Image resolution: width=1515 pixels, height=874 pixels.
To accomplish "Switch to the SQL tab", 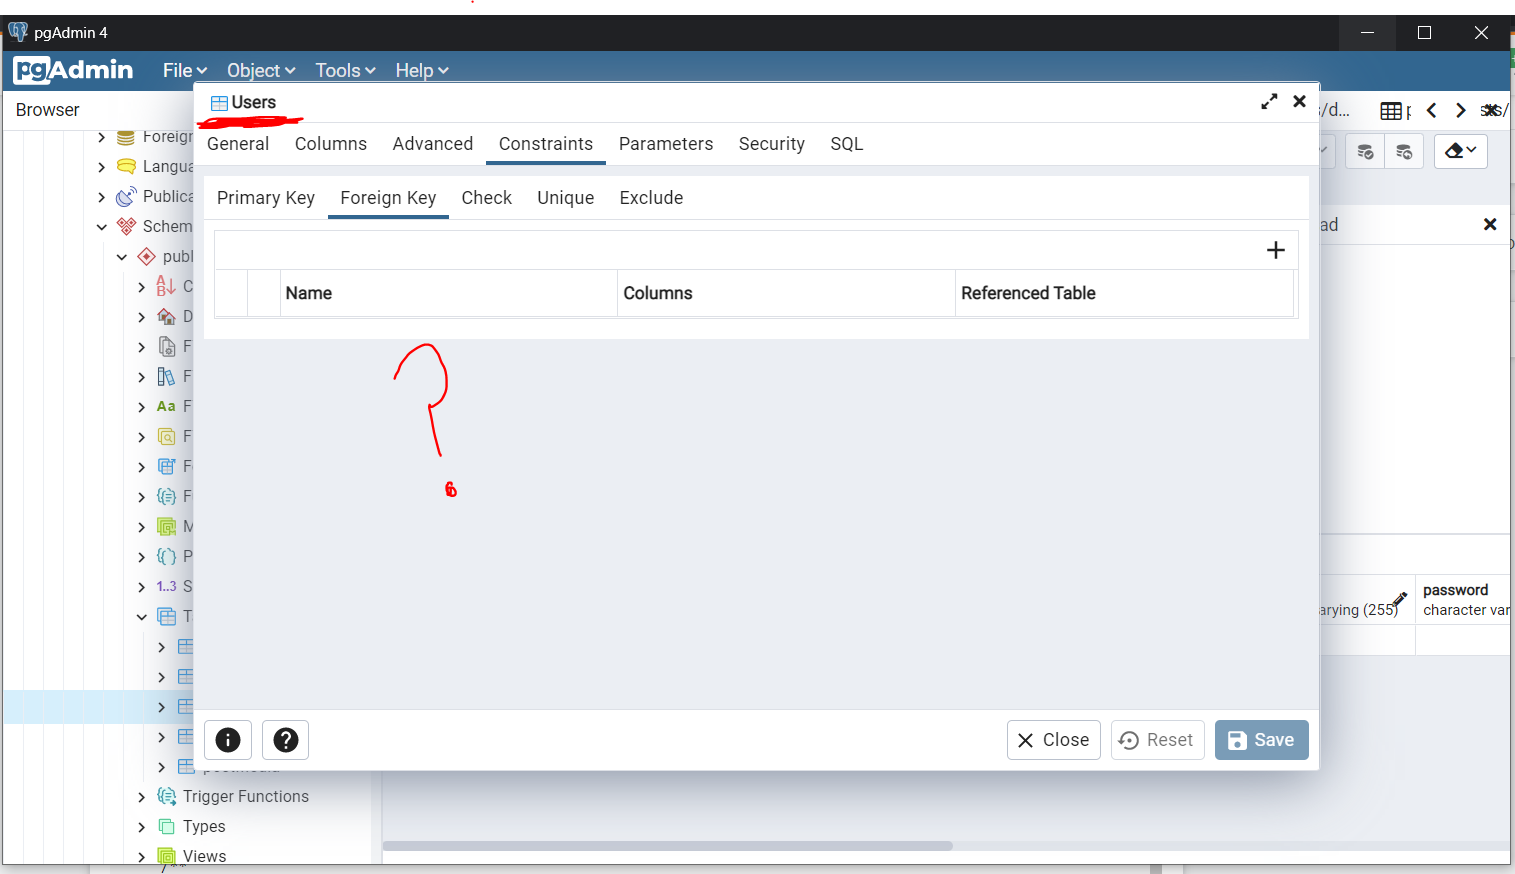I will coord(847,144).
